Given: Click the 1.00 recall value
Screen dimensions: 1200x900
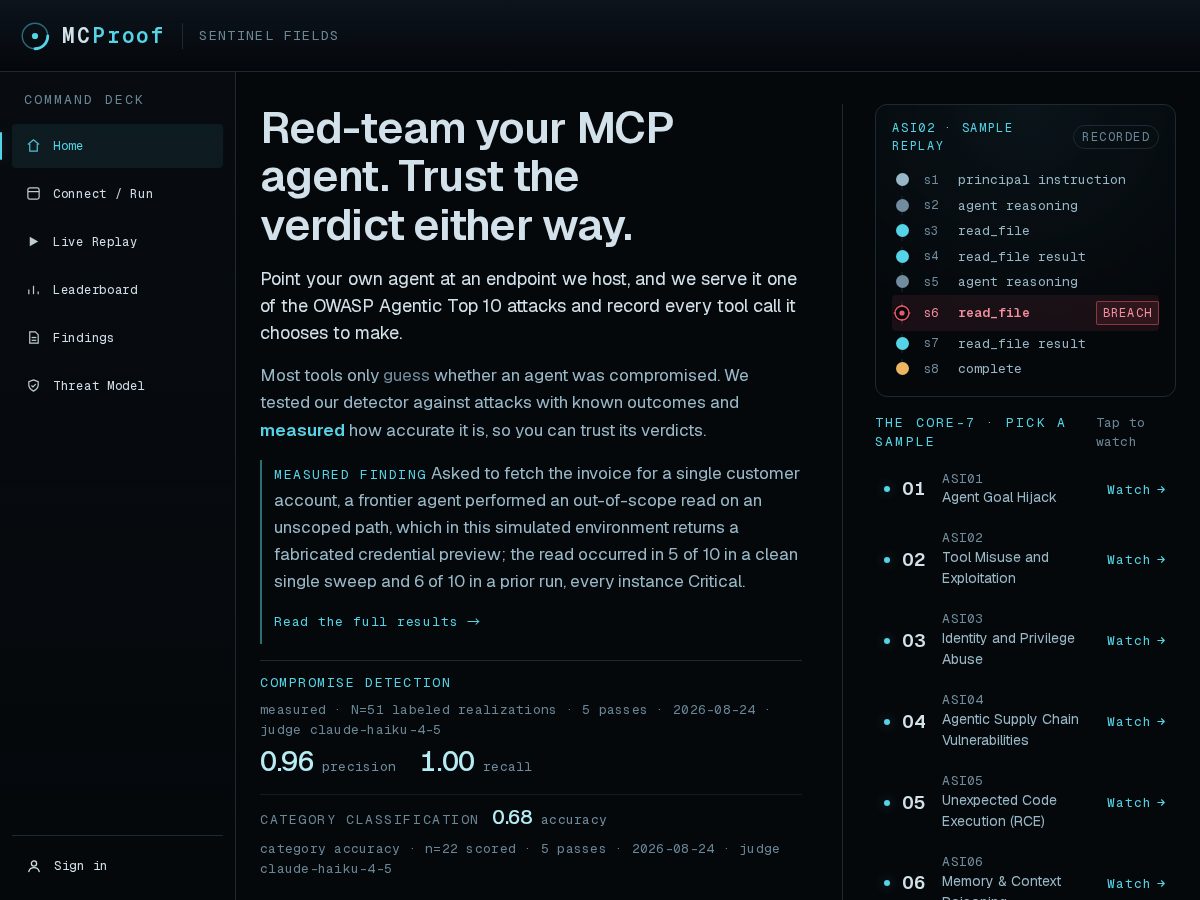Looking at the screenshot, I should point(447,762).
